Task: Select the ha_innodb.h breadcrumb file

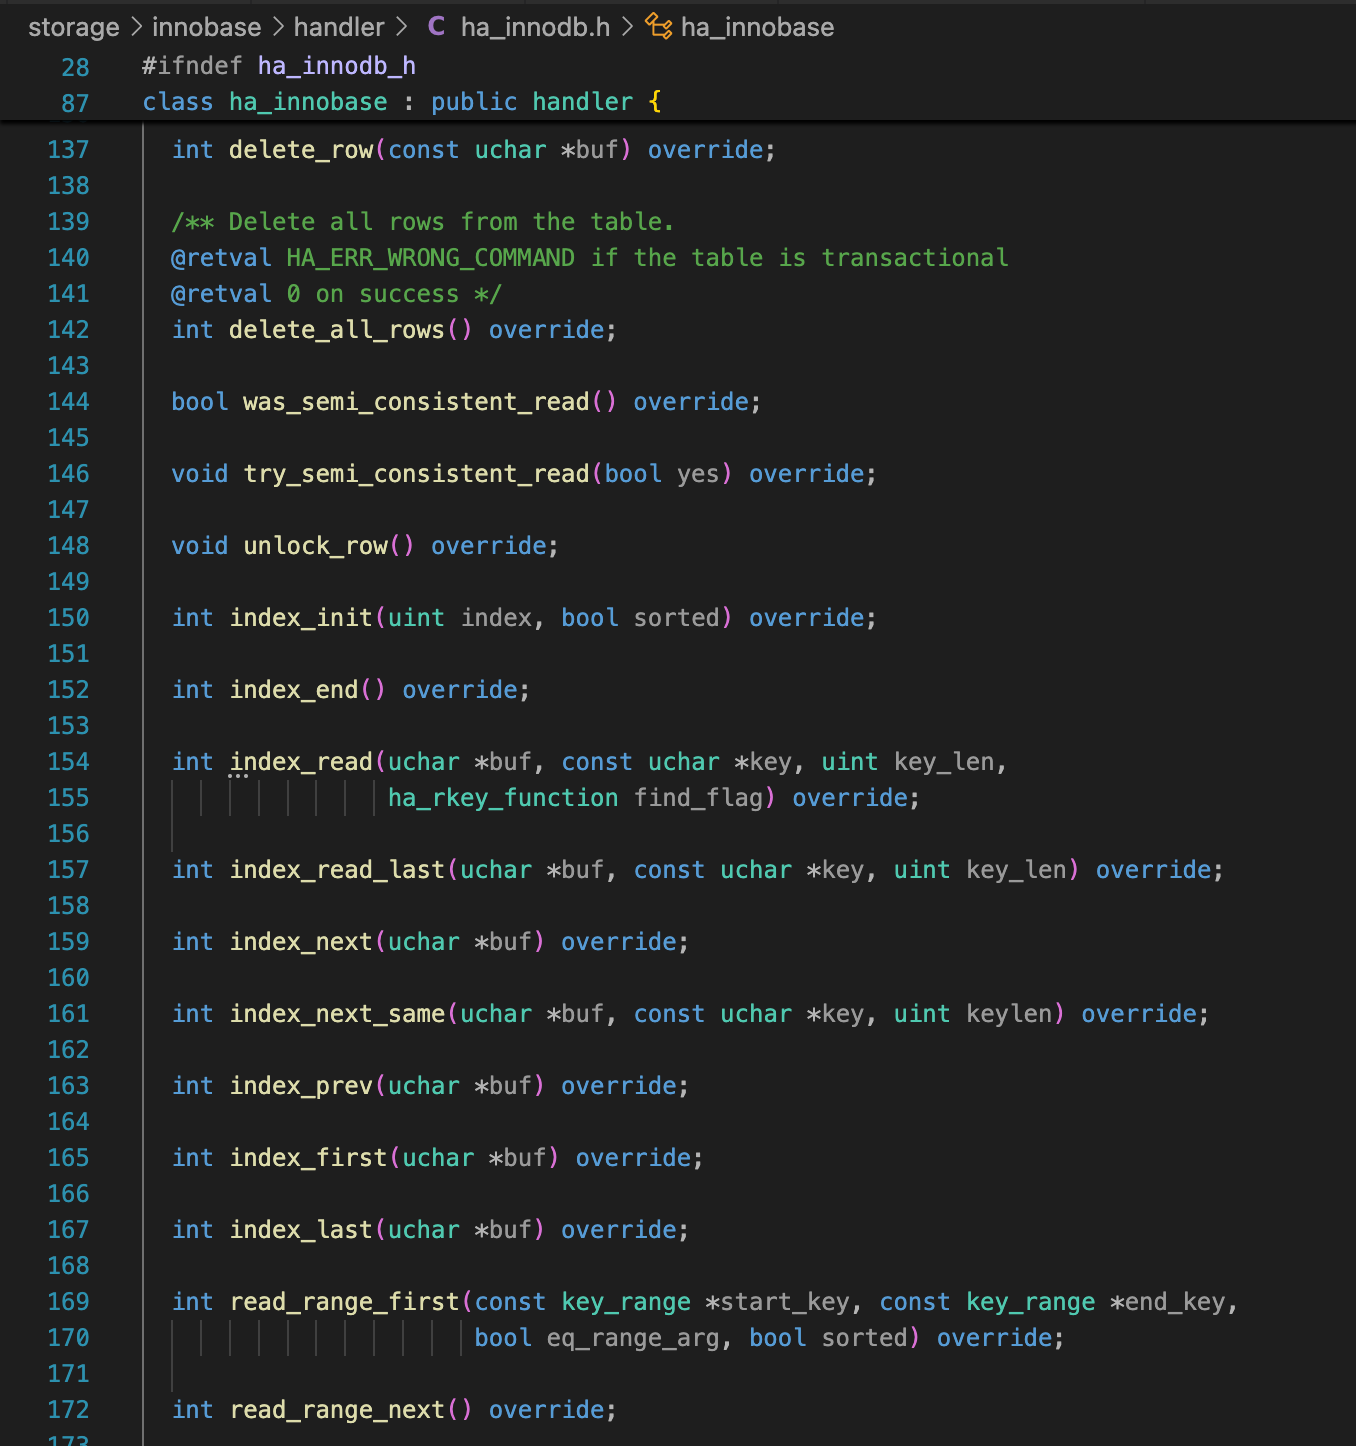Action: pyautogui.click(x=535, y=27)
